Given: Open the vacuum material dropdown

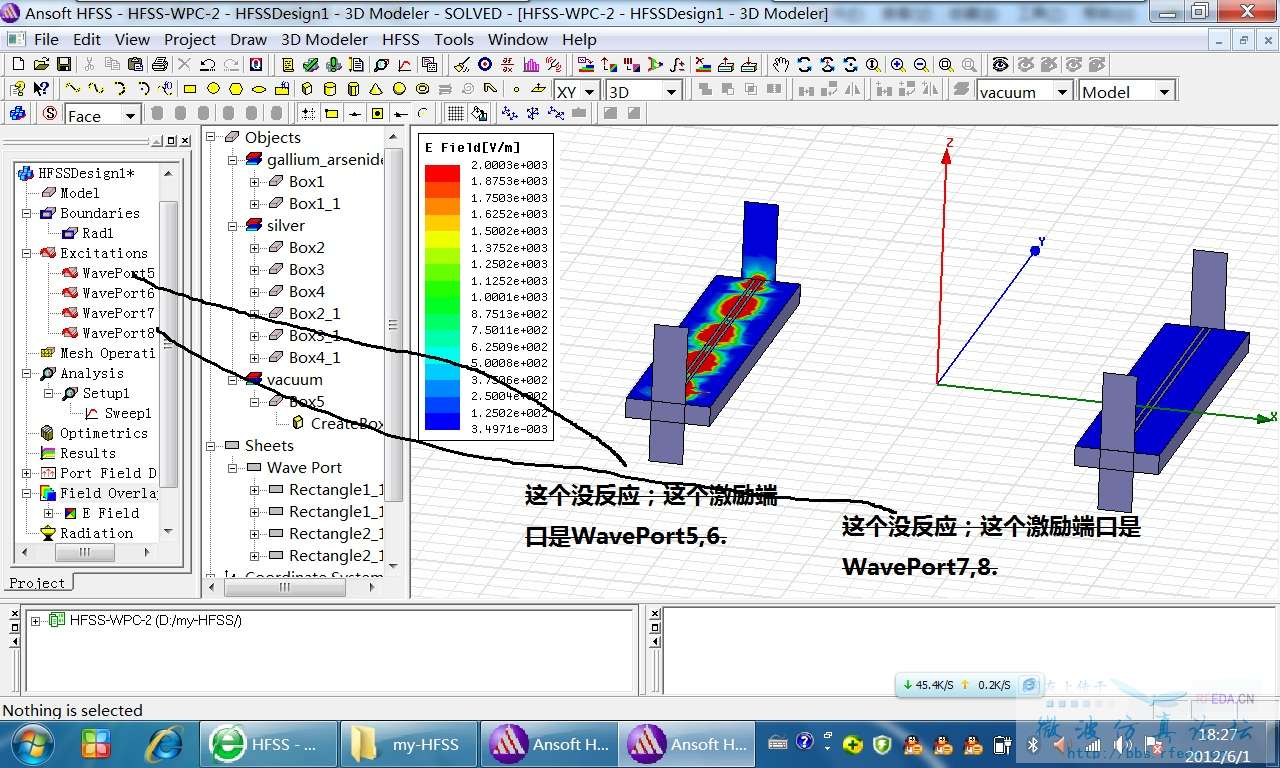Looking at the screenshot, I should pyautogui.click(x=1061, y=91).
